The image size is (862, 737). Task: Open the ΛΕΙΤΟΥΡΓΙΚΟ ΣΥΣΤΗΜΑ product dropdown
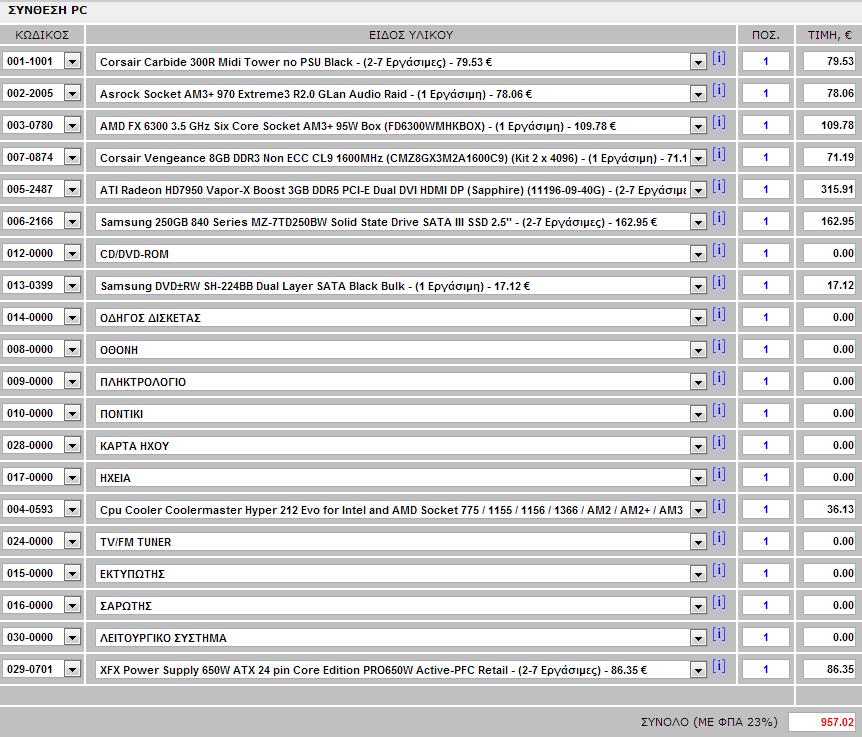pyautogui.click(x=698, y=638)
